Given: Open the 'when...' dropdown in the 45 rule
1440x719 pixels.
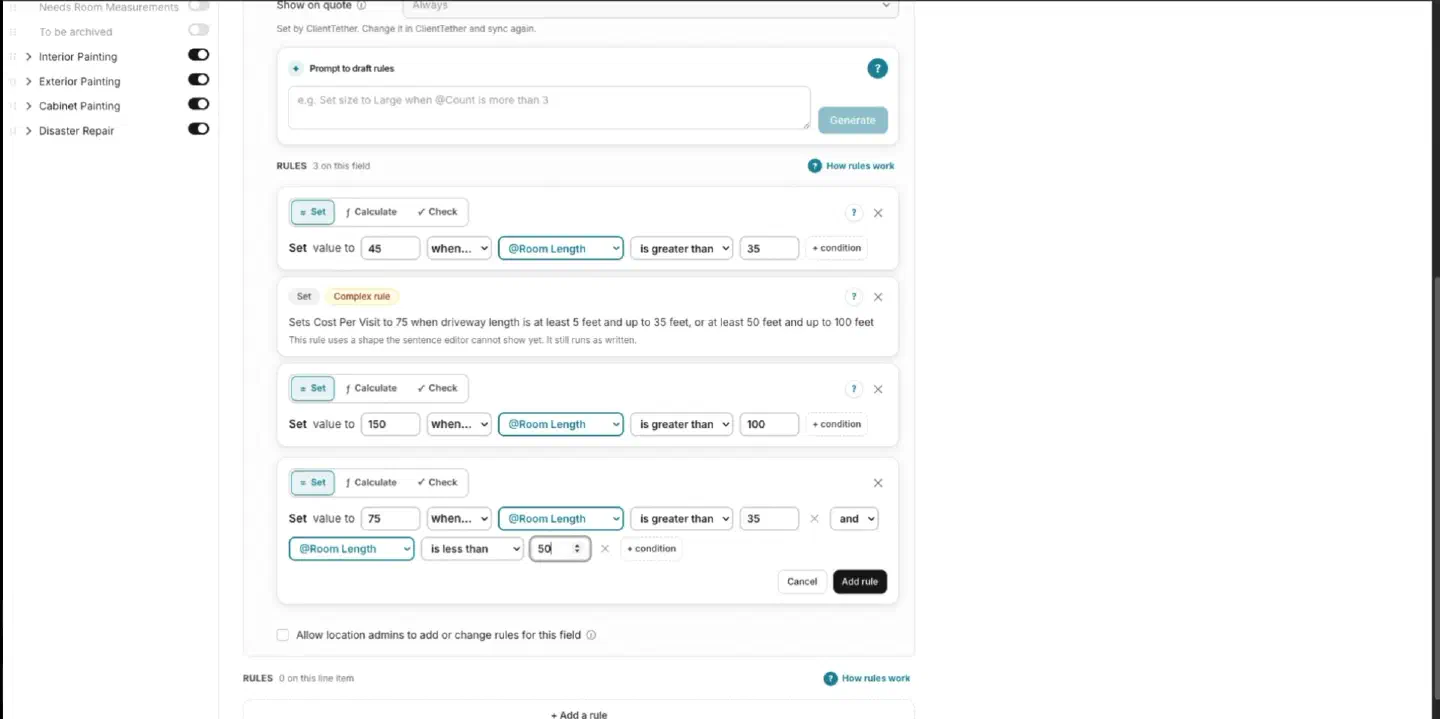Looking at the screenshot, I should coord(459,248).
